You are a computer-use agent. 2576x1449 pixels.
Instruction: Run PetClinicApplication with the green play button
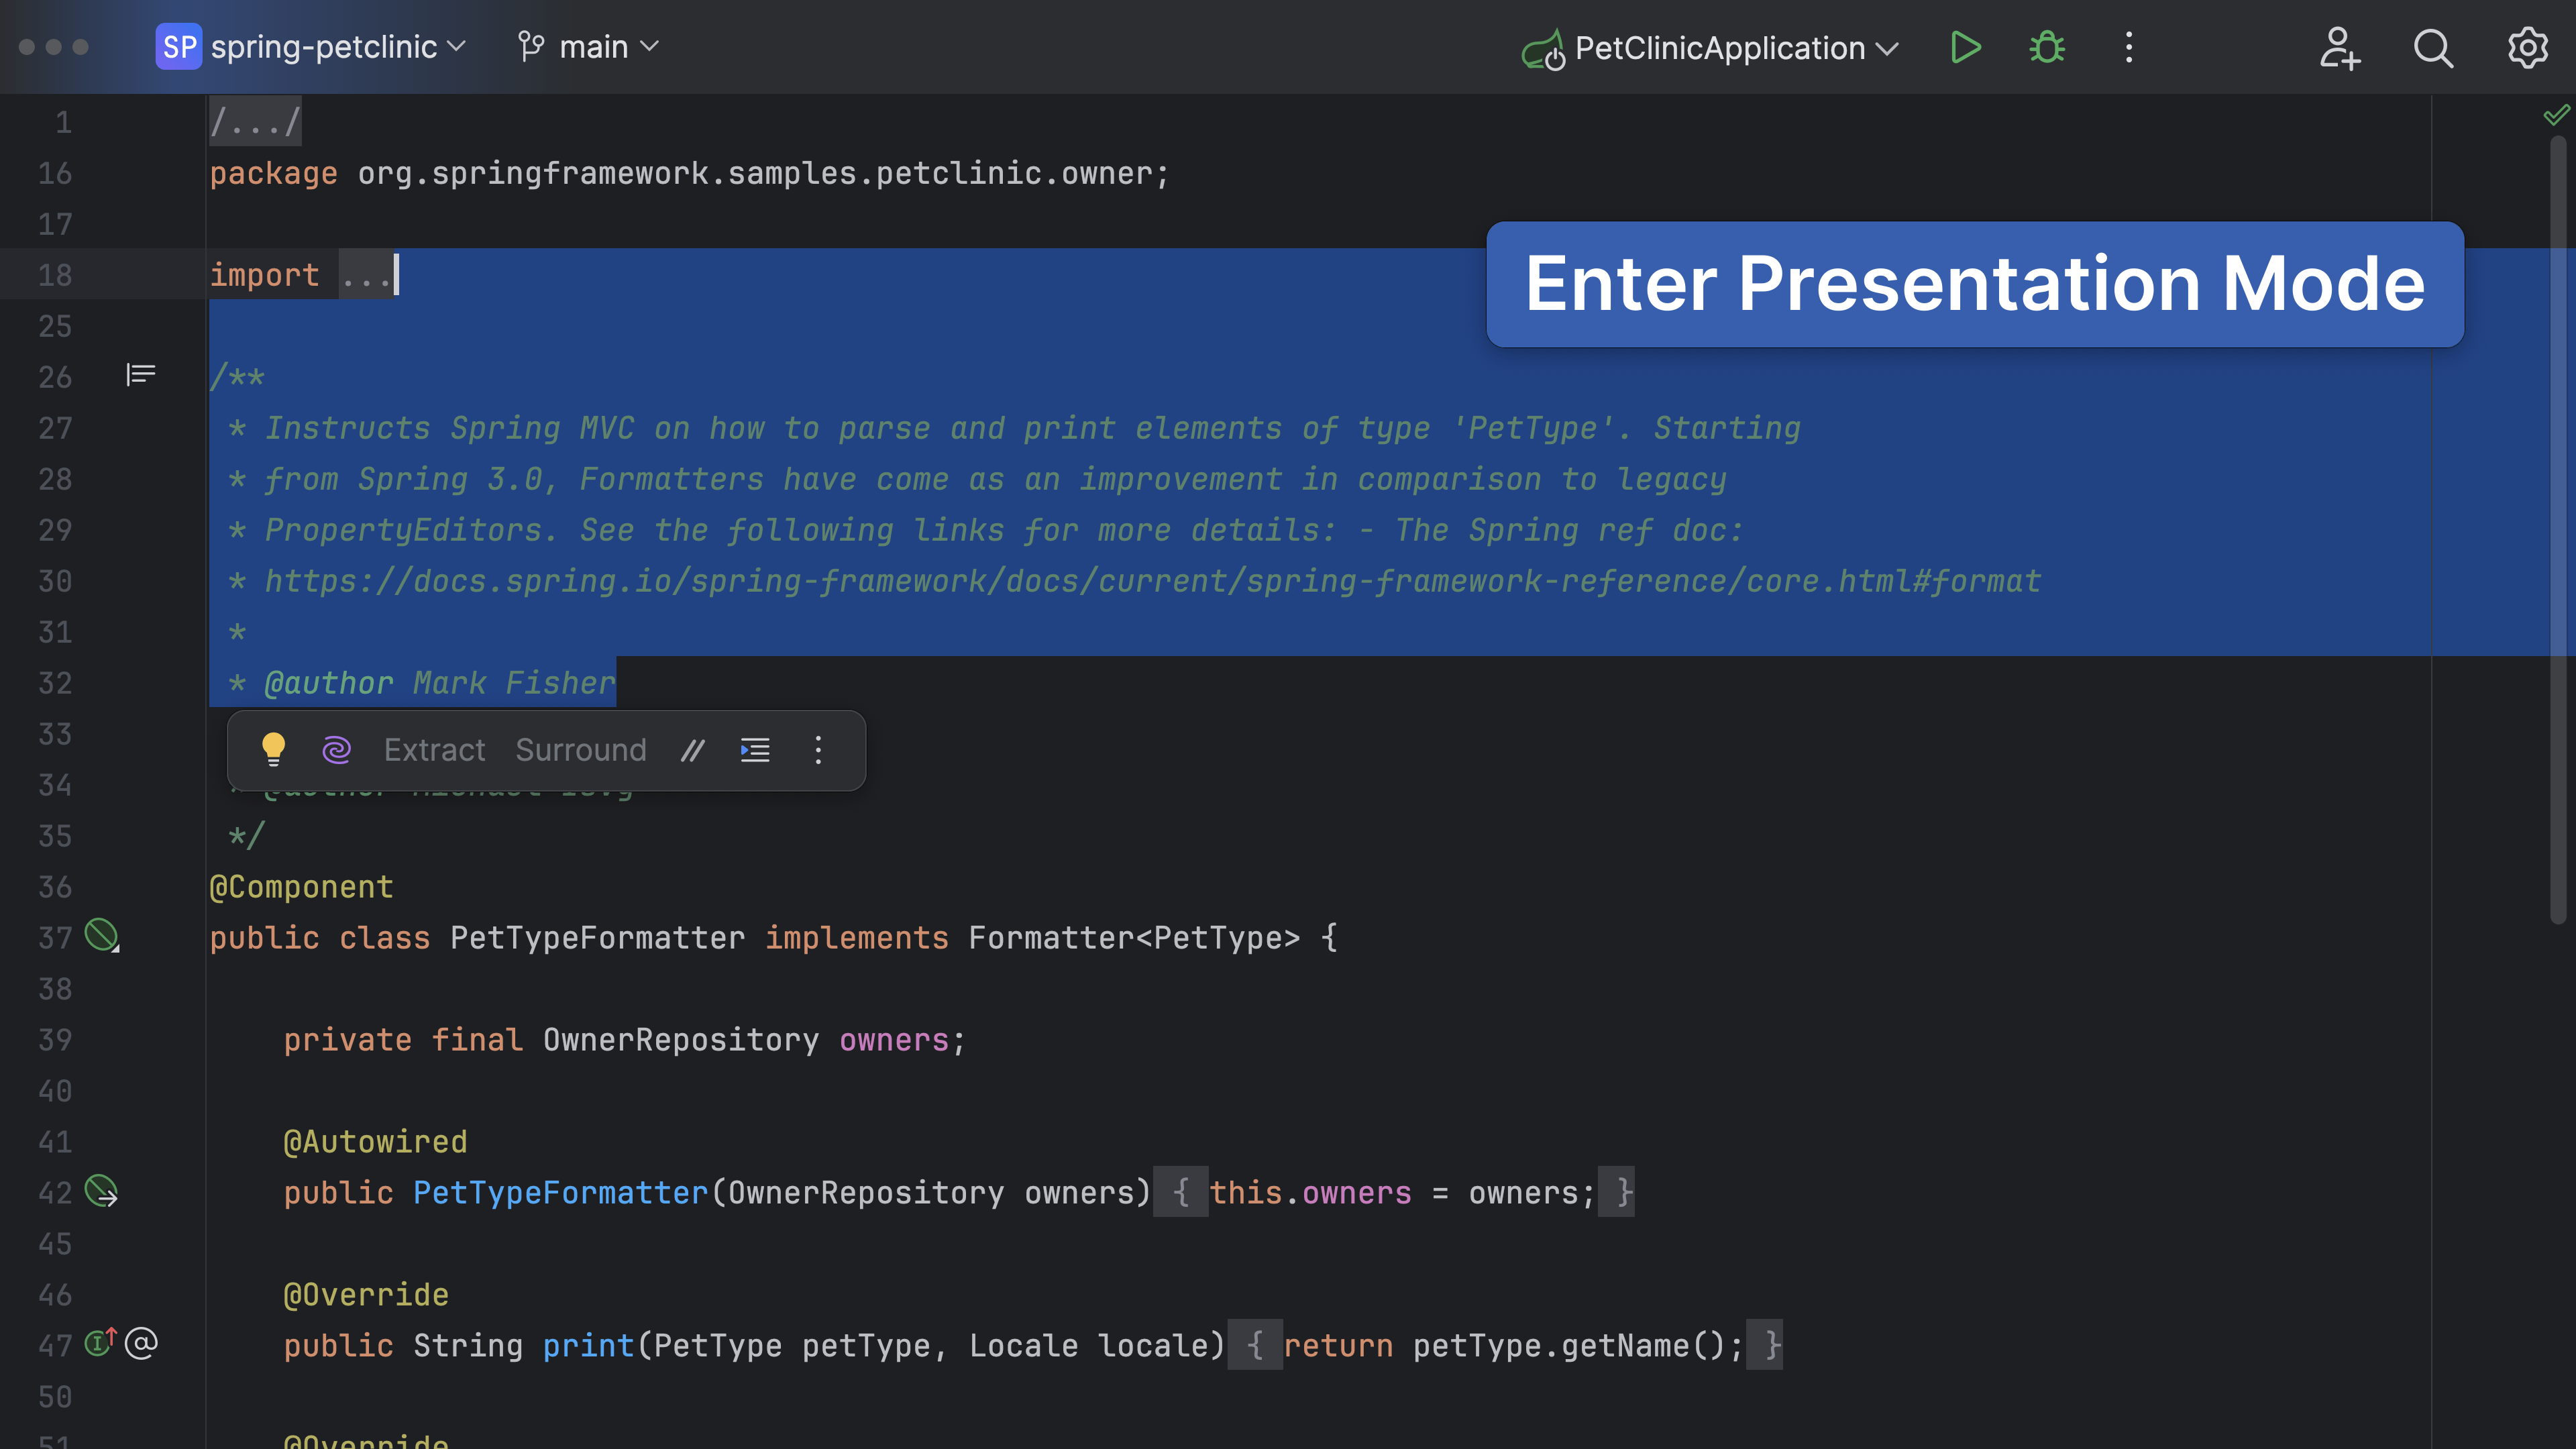click(1965, 47)
